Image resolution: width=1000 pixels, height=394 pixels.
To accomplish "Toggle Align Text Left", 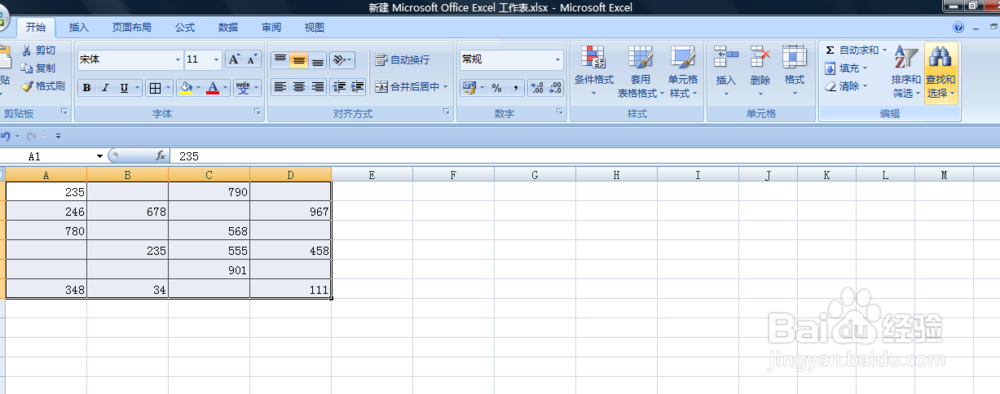I will coord(280,87).
